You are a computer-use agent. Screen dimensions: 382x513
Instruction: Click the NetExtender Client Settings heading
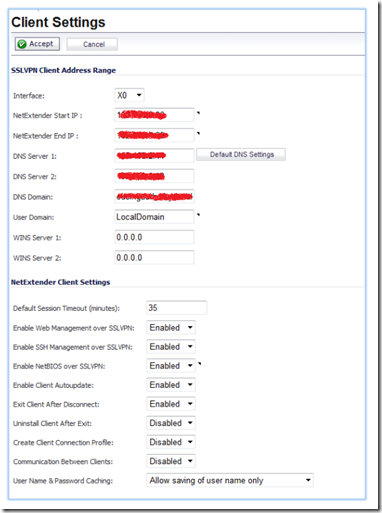click(x=60, y=282)
